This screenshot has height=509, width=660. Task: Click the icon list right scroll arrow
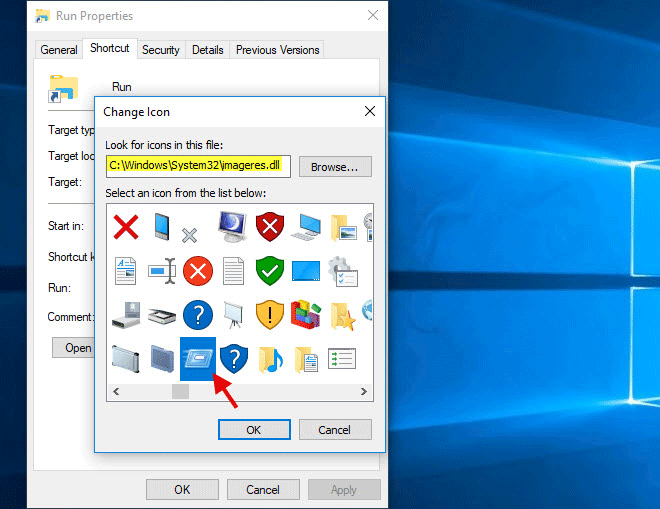pyautogui.click(x=364, y=392)
